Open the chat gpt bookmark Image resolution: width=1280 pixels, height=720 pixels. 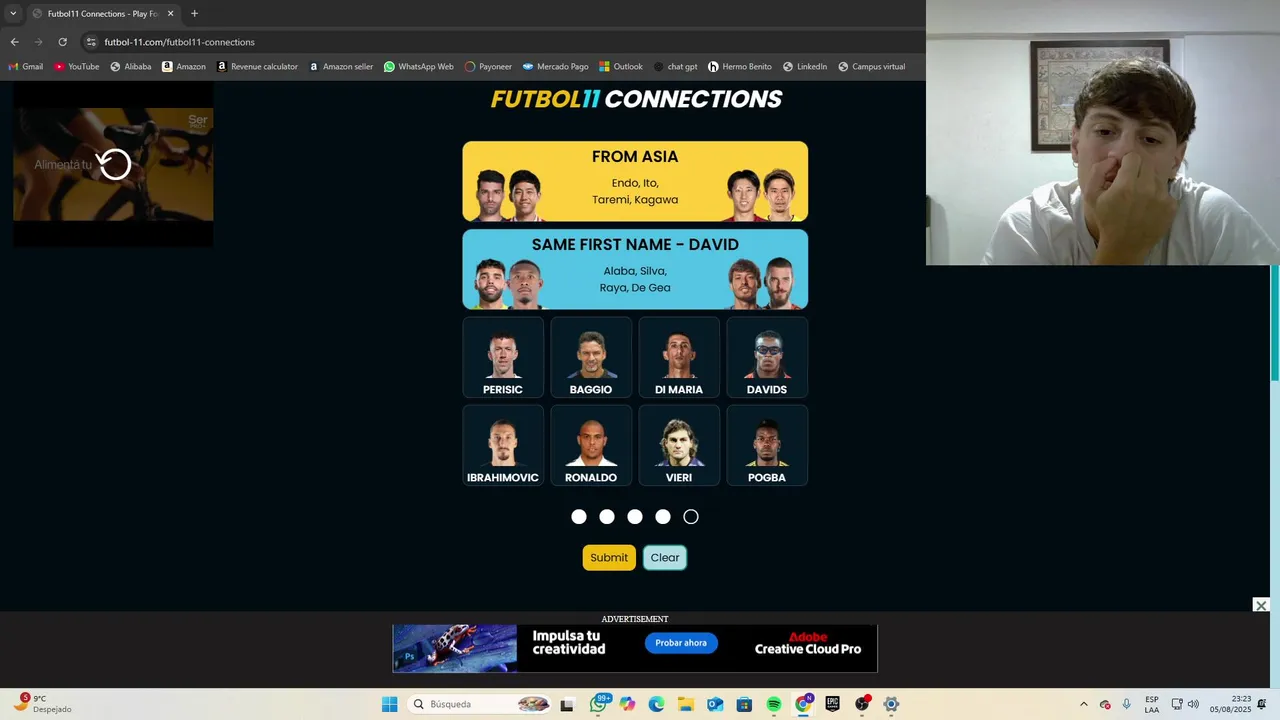(675, 67)
